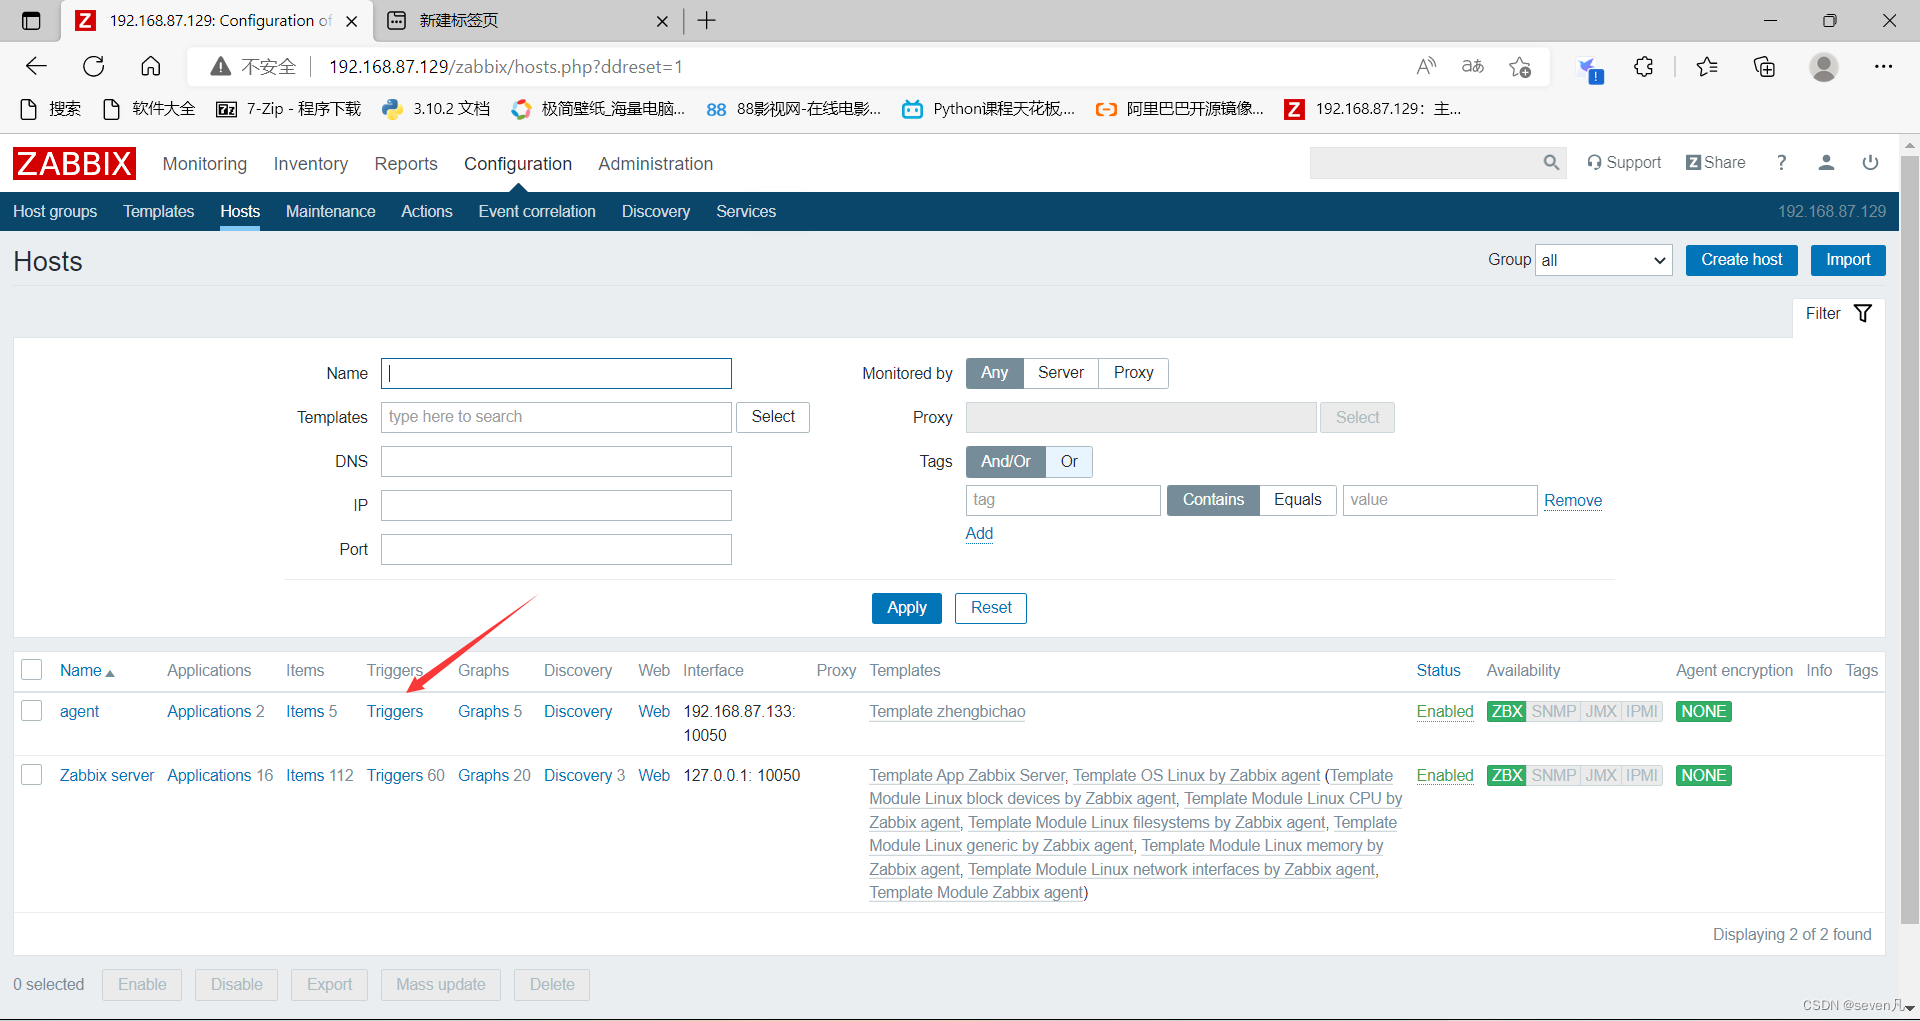Open the help question mark icon
Viewport: 1920px width, 1021px height.
[x=1781, y=162]
